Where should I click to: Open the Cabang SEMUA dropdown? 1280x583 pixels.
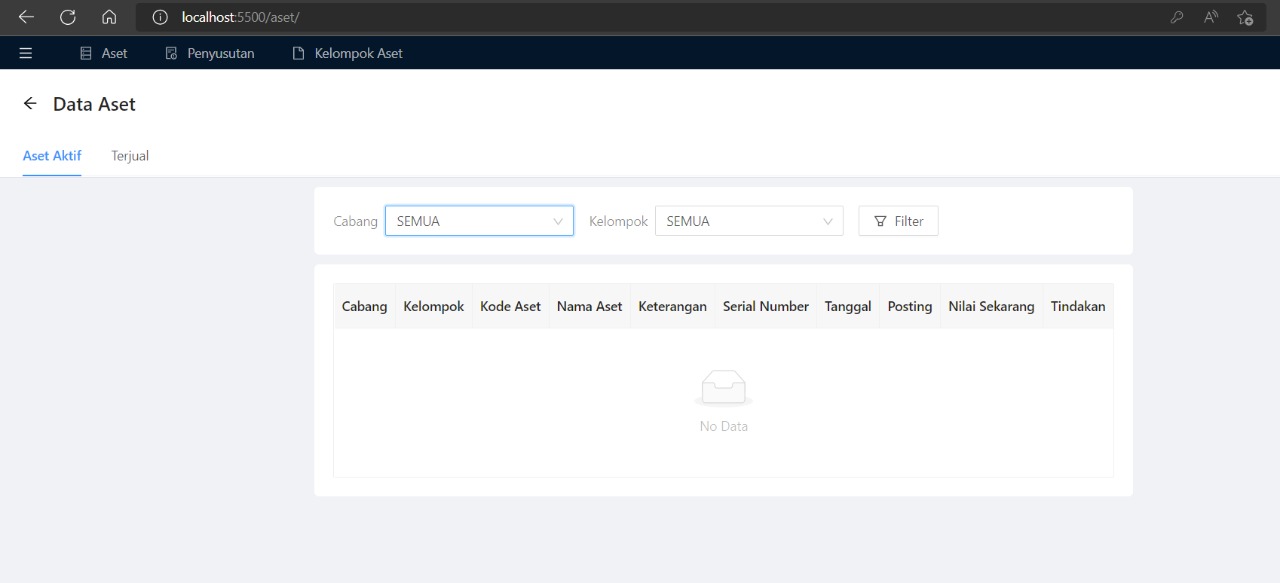479,221
